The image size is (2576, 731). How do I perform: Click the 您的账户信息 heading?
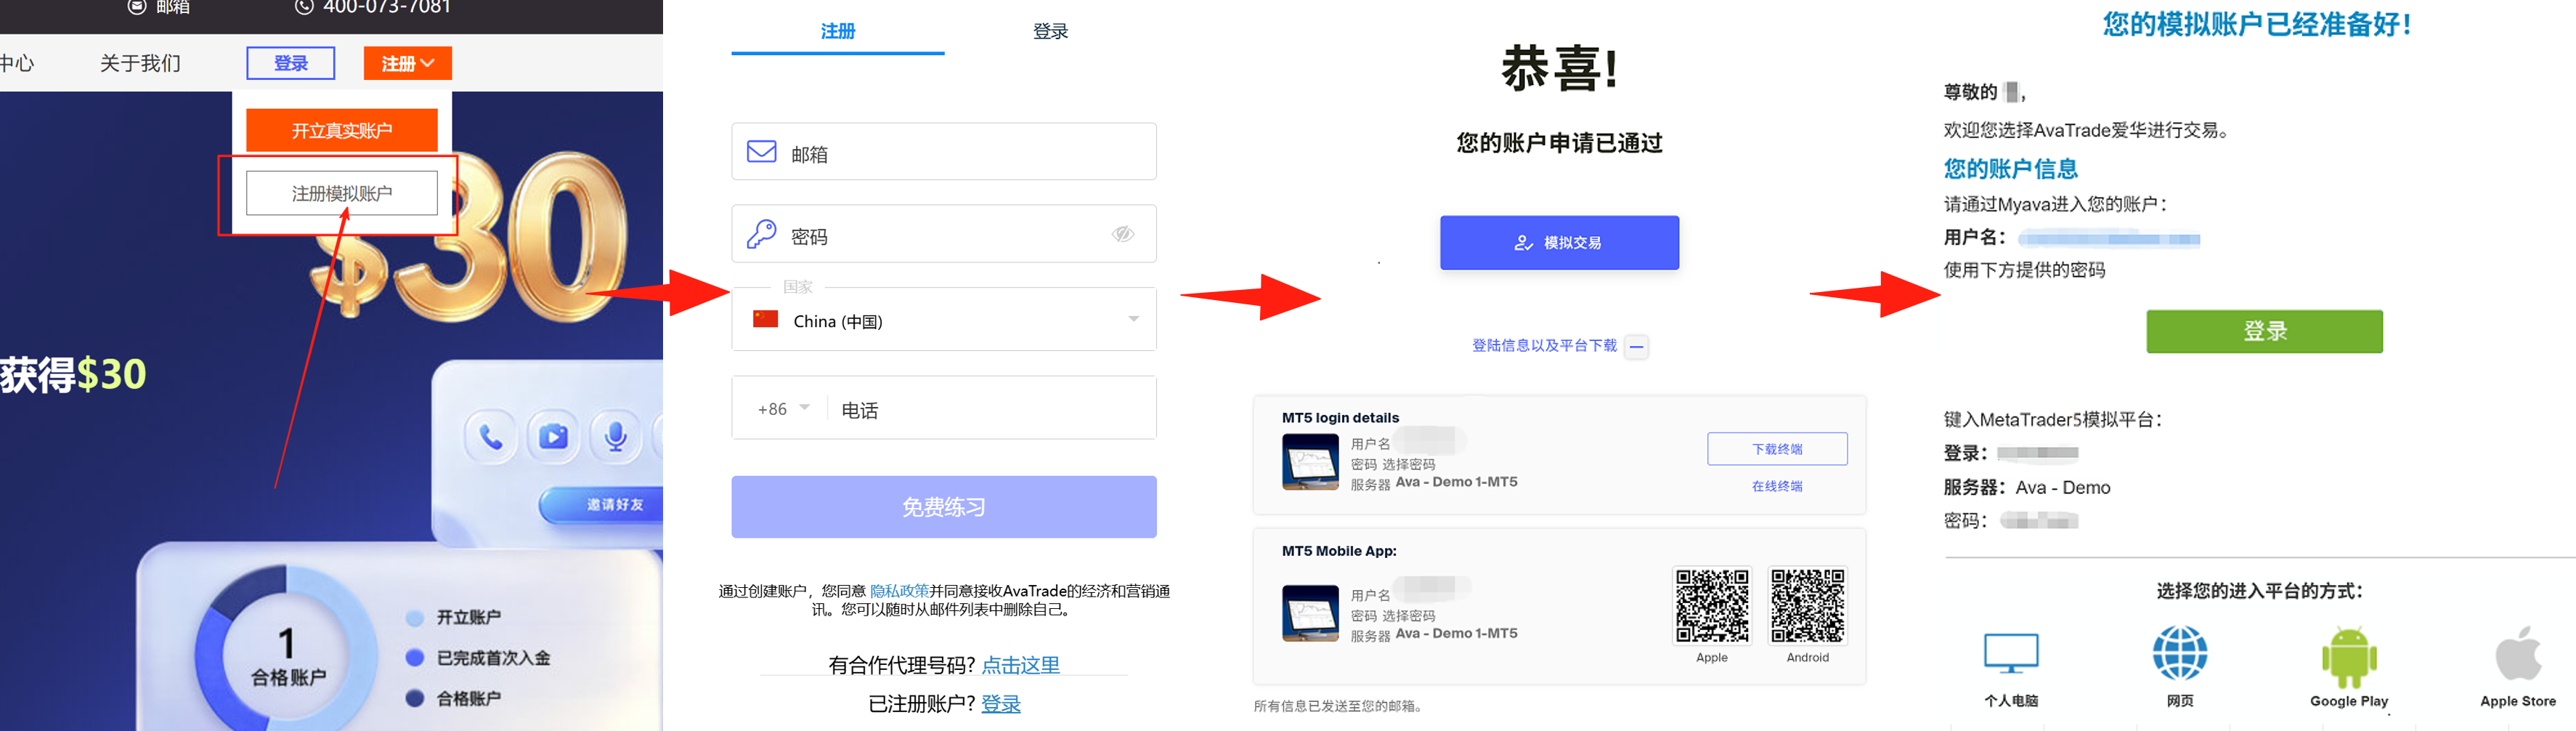click(x=2010, y=168)
